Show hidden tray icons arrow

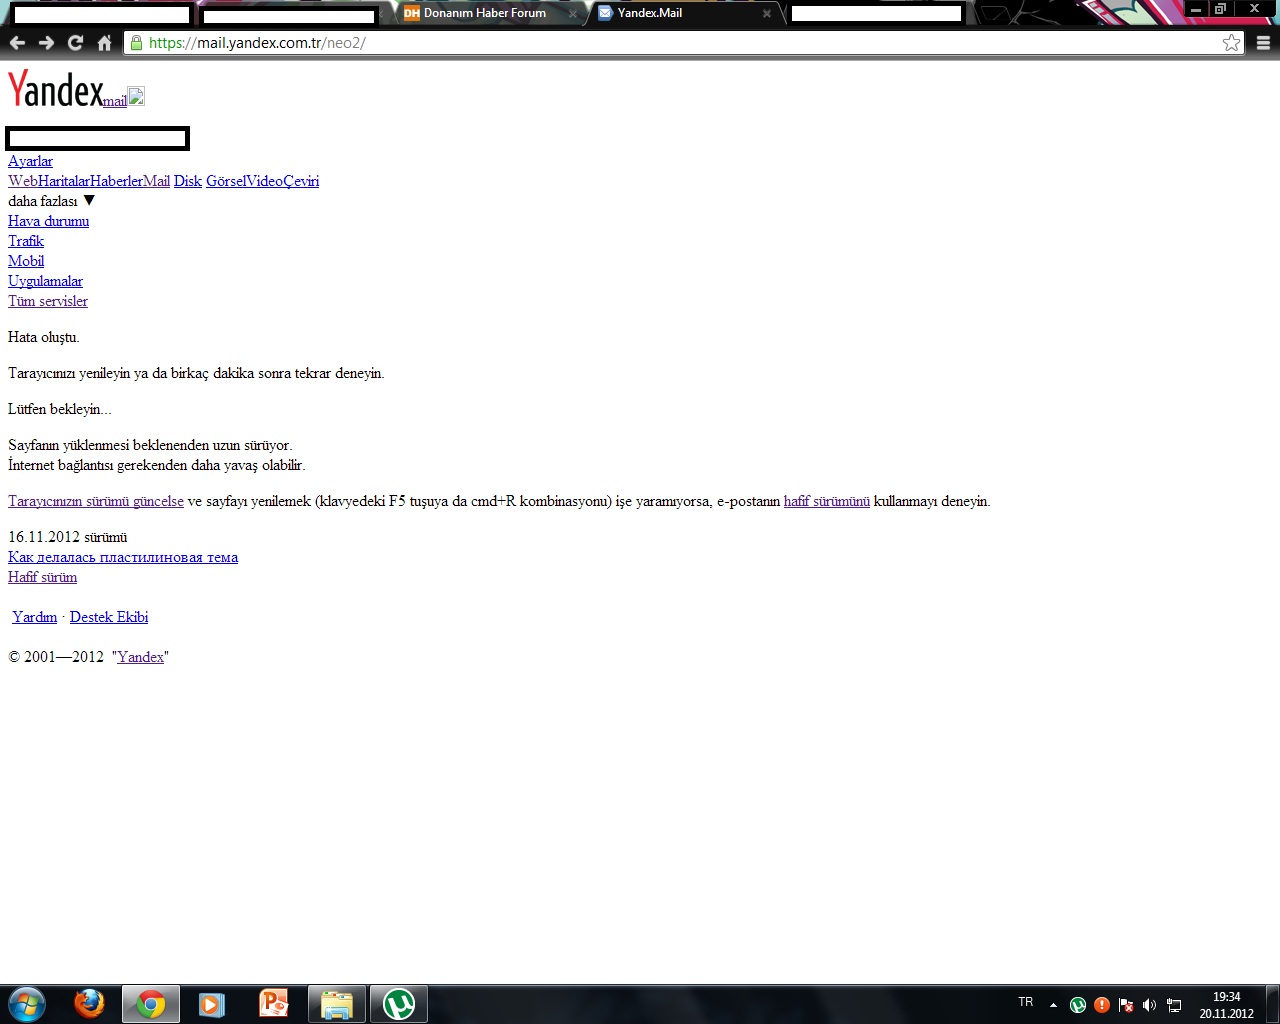tap(1053, 1005)
